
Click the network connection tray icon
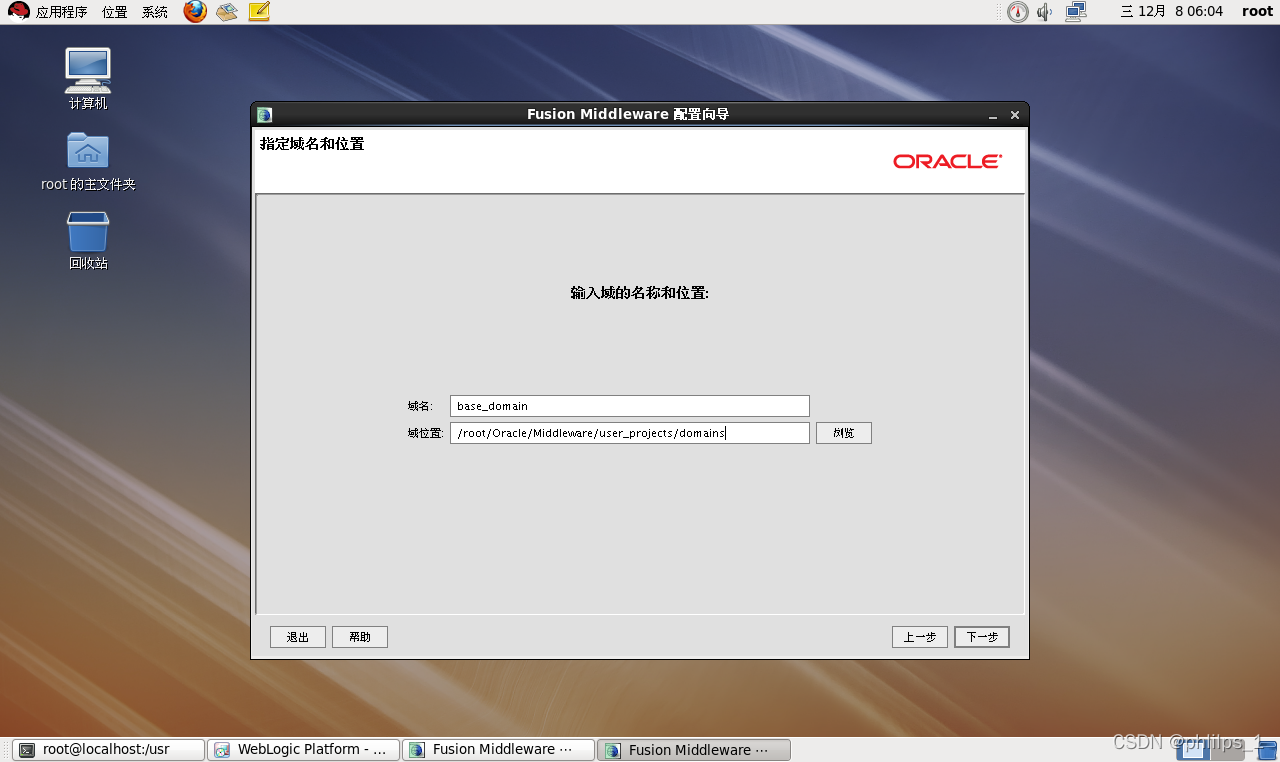1076,12
